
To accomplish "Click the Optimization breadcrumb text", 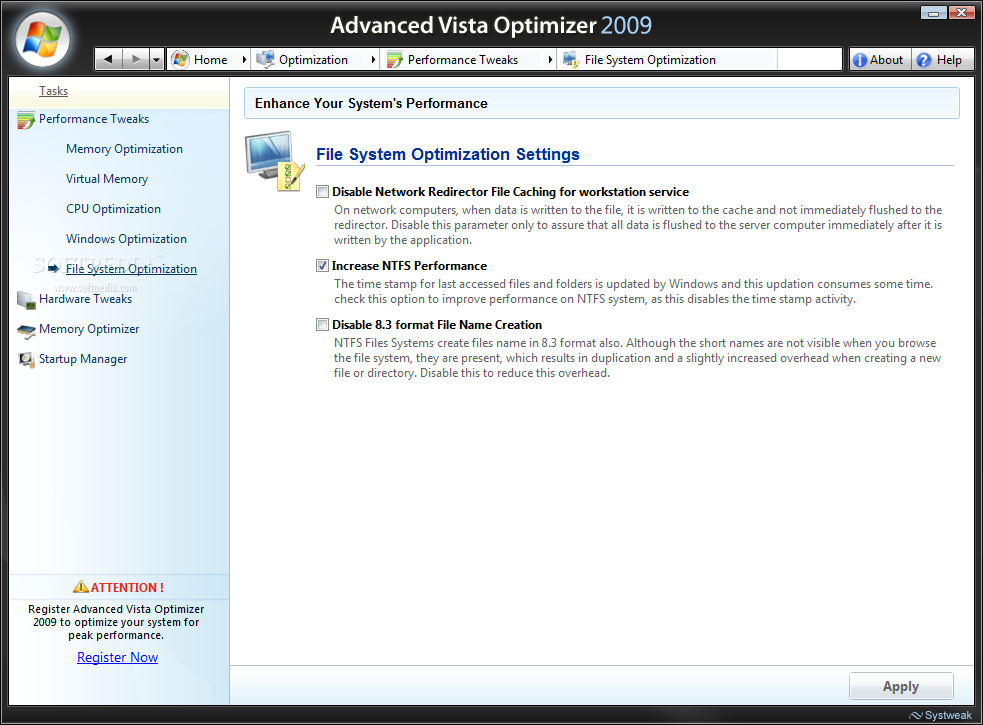I will tap(313, 60).
